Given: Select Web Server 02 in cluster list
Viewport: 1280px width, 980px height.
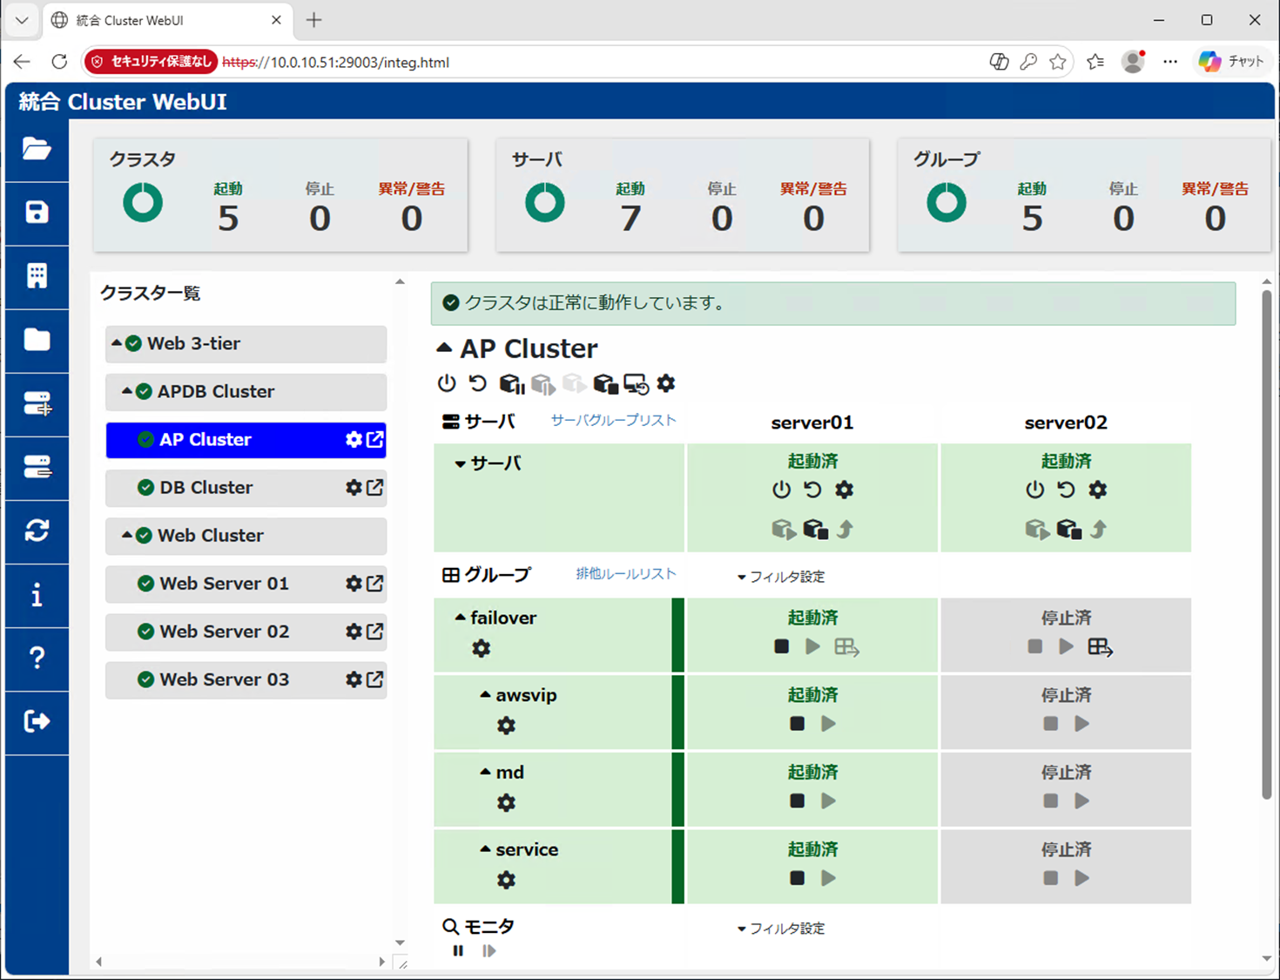Looking at the screenshot, I should [225, 632].
